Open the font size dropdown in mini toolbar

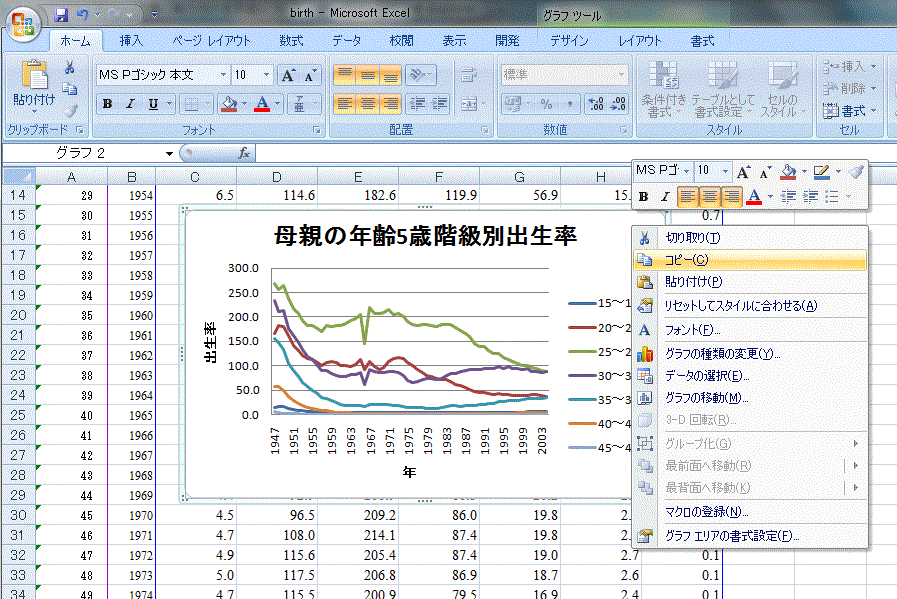[x=726, y=172]
